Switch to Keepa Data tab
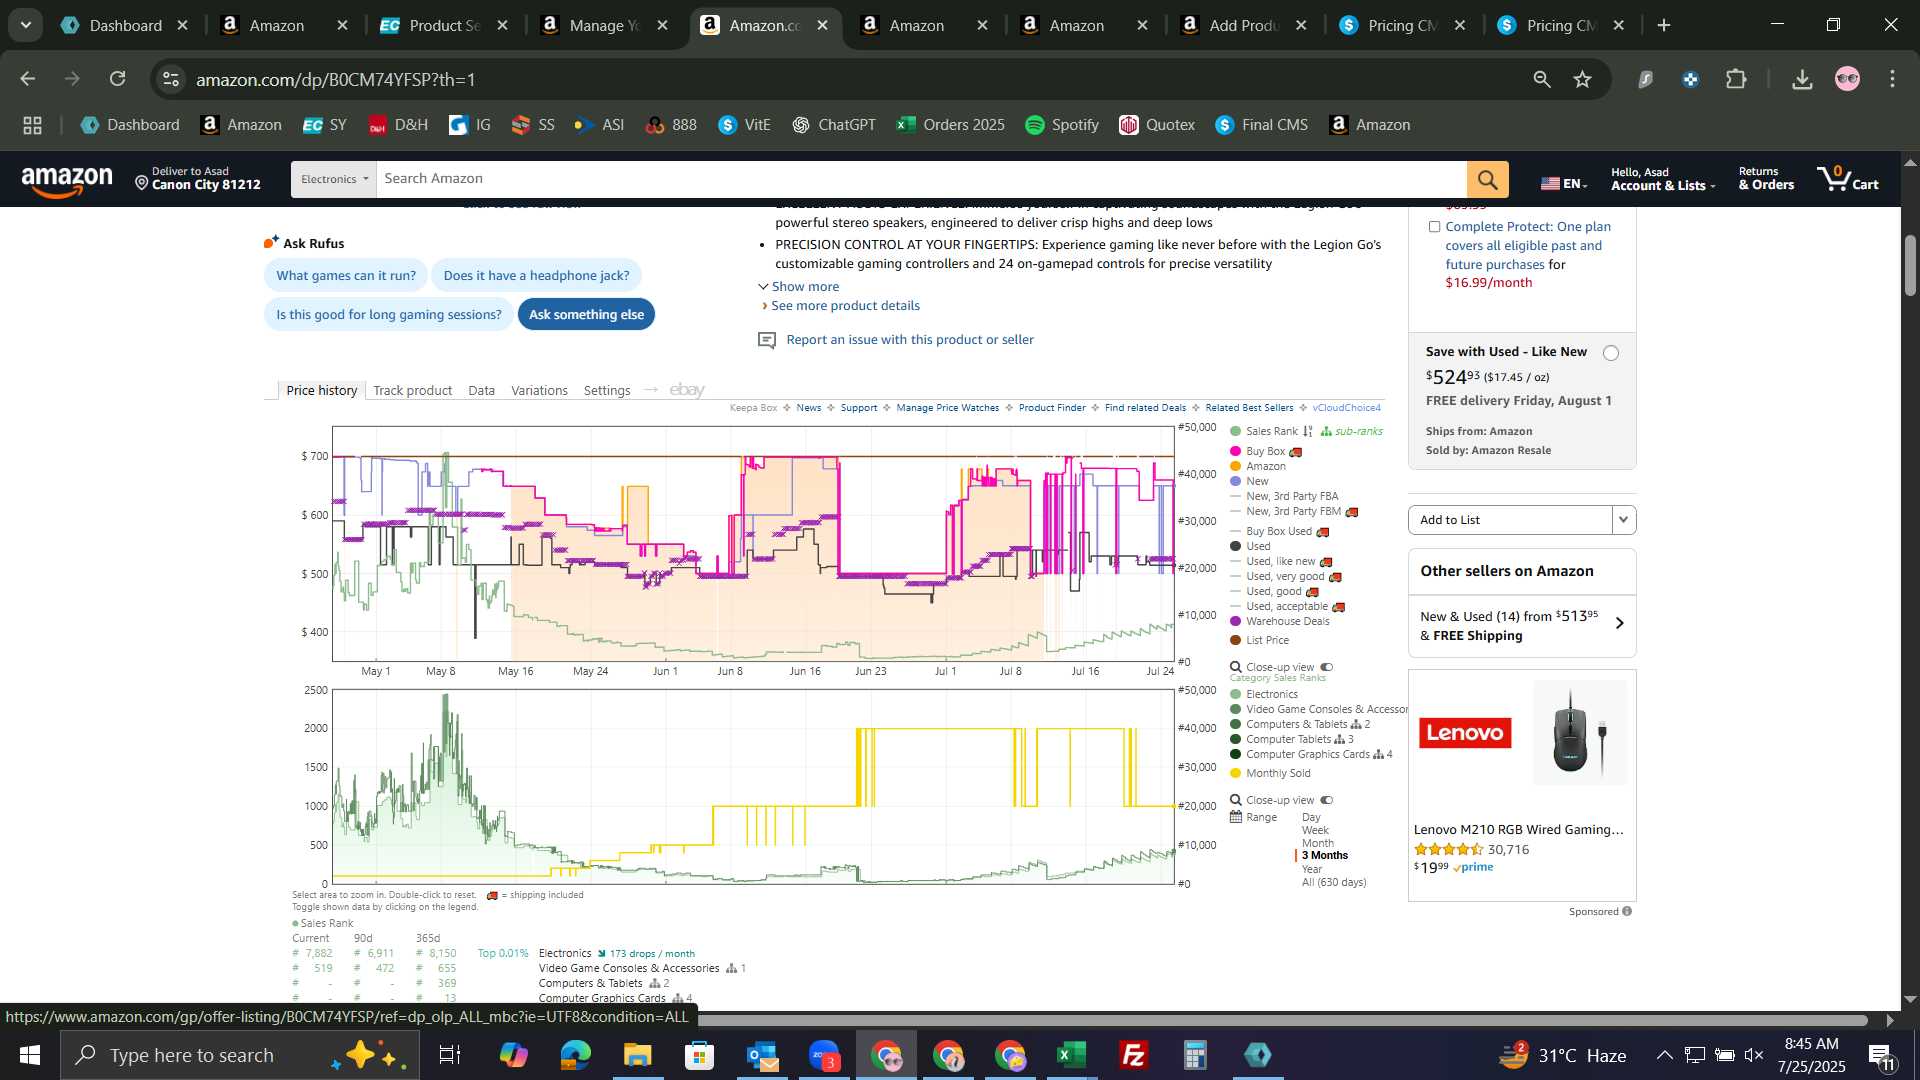The image size is (1920, 1080). click(x=481, y=390)
